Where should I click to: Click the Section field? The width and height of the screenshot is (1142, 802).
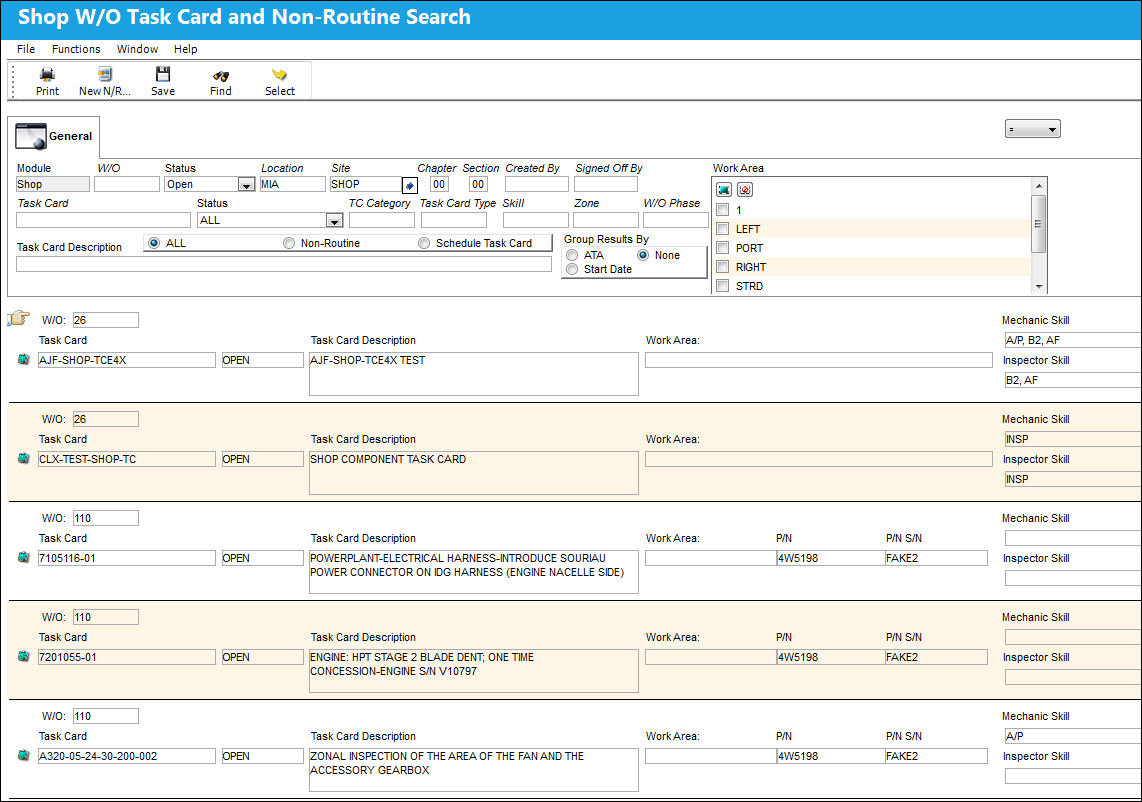[478, 184]
